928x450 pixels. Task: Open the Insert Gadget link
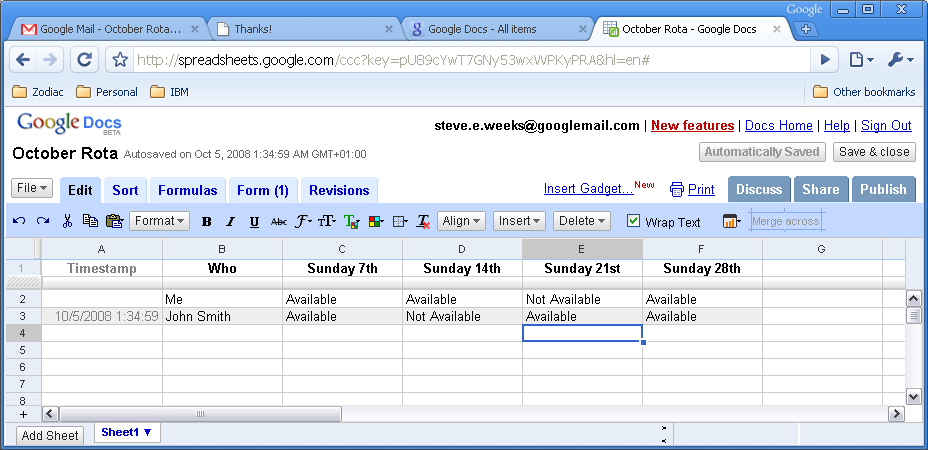[x=589, y=189]
